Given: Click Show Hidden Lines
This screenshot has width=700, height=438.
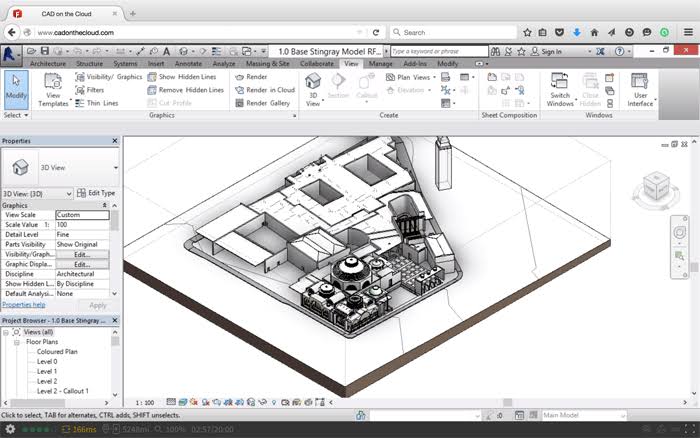Looking at the screenshot, I should point(182,77).
